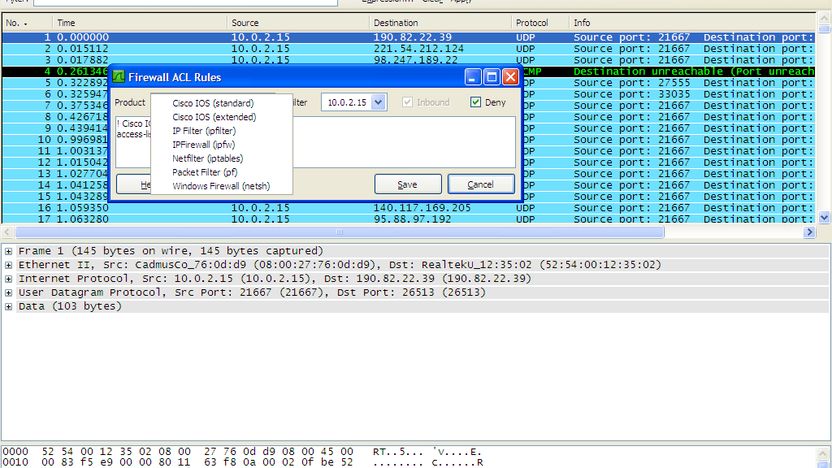Select packet 13 at time 1.027704

[x=56, y=174]
